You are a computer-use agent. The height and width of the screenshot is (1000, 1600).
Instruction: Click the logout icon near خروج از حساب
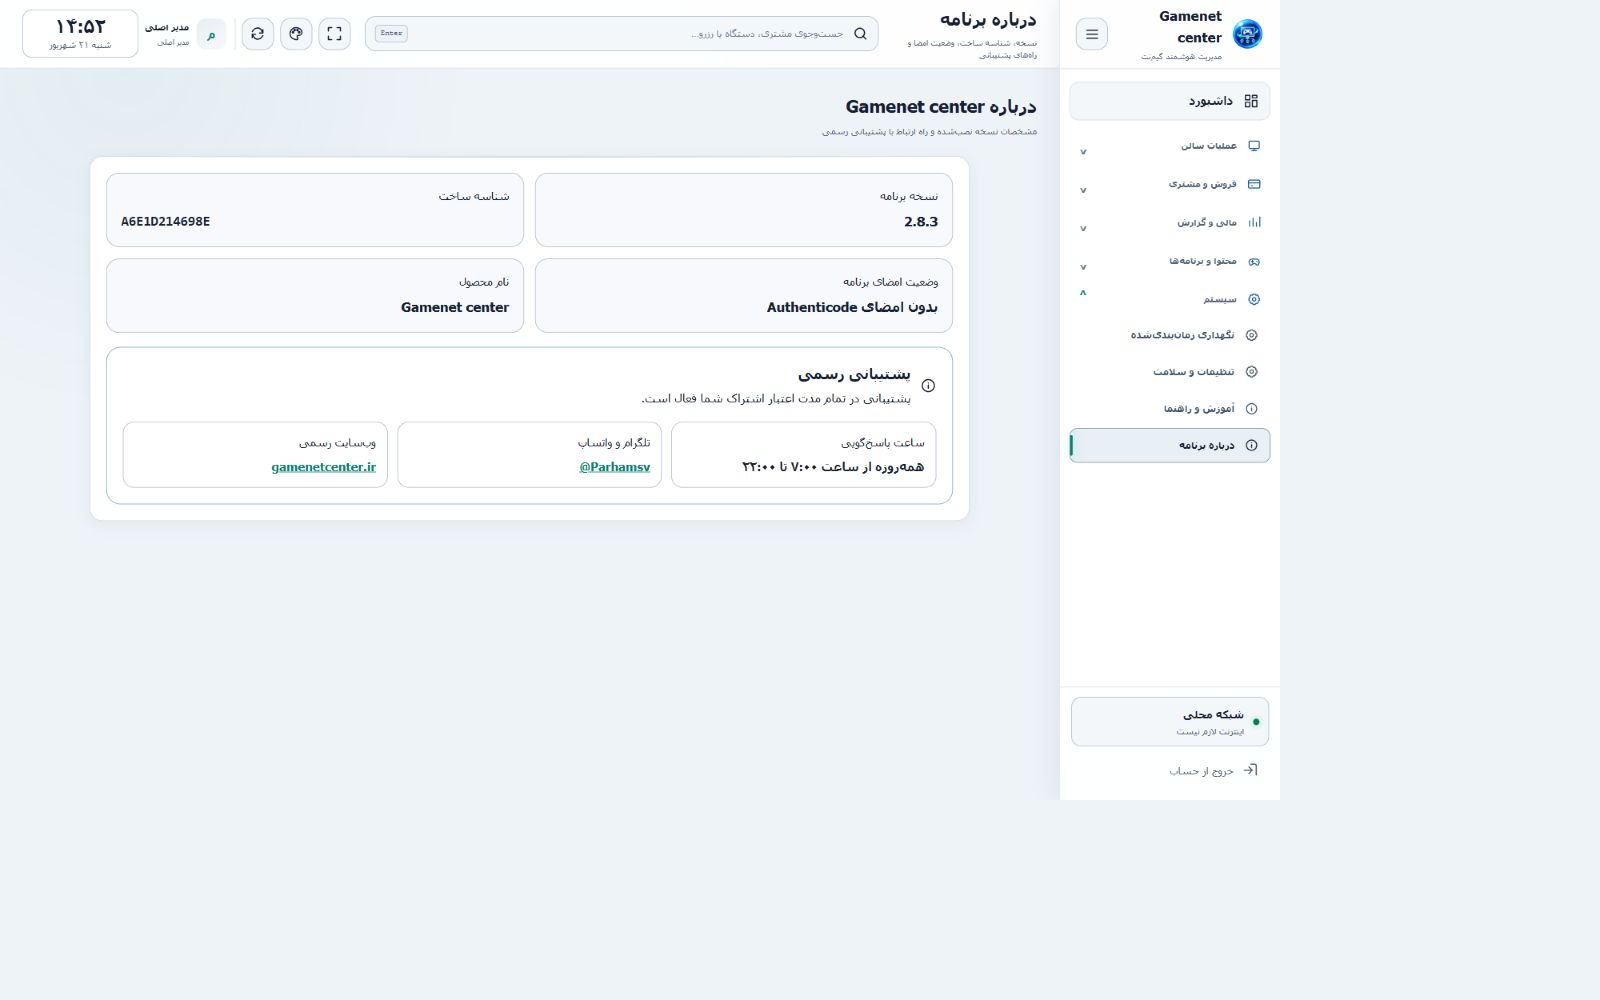point(1250,770)
